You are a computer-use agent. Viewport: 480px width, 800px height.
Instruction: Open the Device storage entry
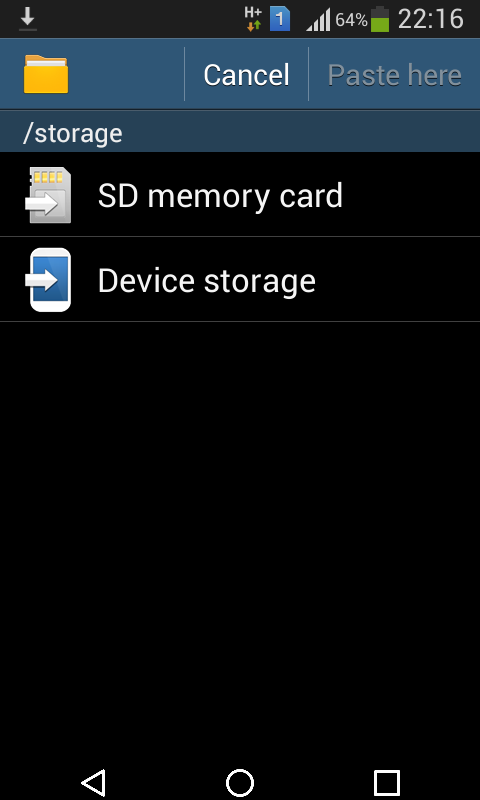click(x=240, y=280)
